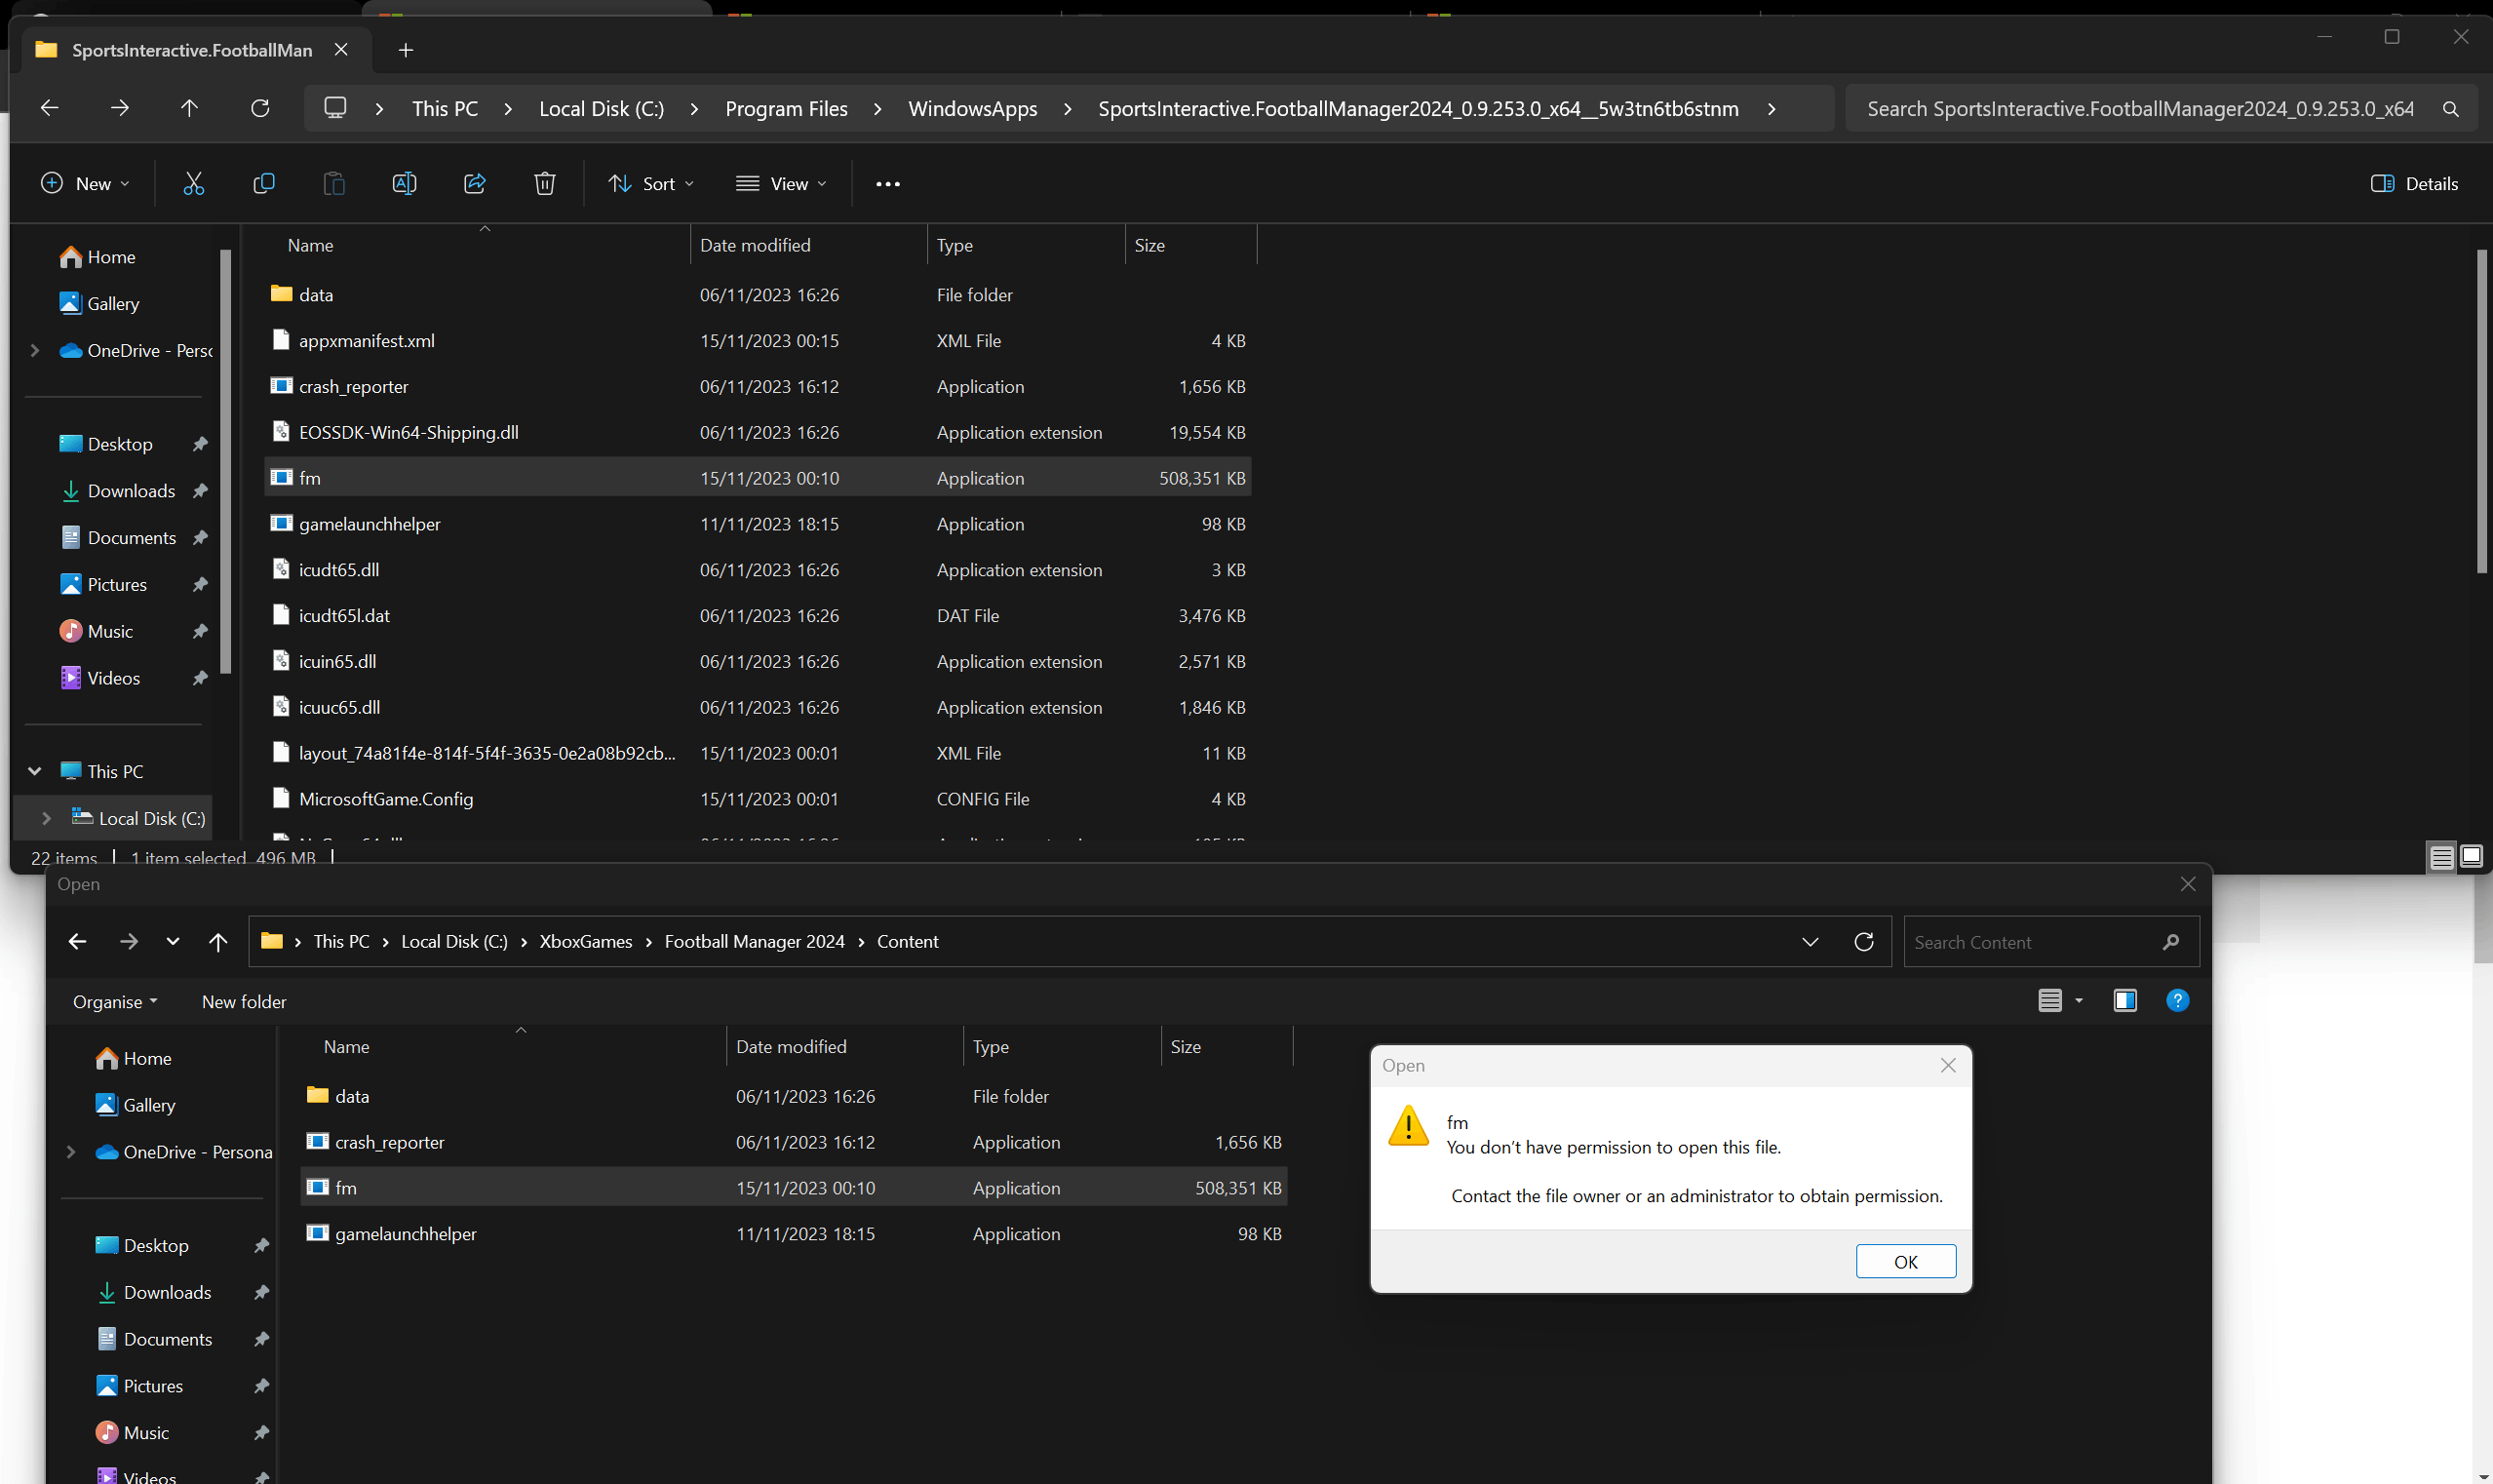
Task: Click refresh icon in Open dialog address bar
Action: click(x=1864, y=942)
